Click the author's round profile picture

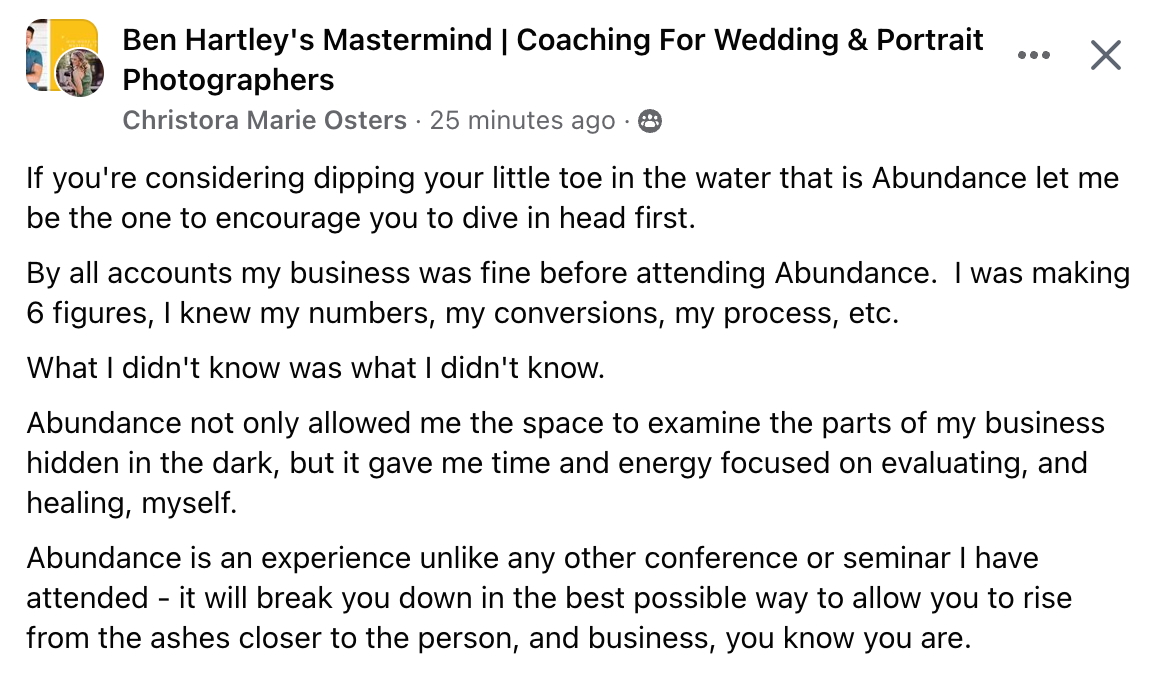click(81, 74)
